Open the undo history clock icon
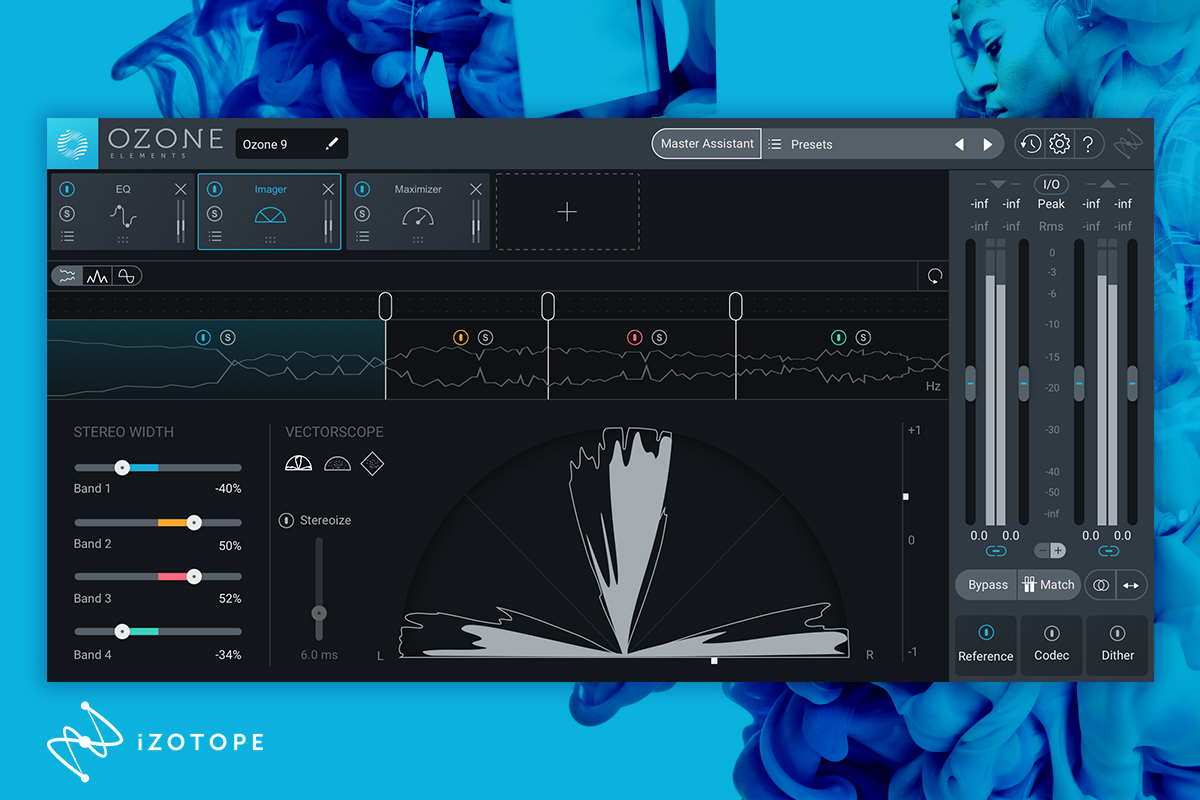 [x=1030, y=144]
